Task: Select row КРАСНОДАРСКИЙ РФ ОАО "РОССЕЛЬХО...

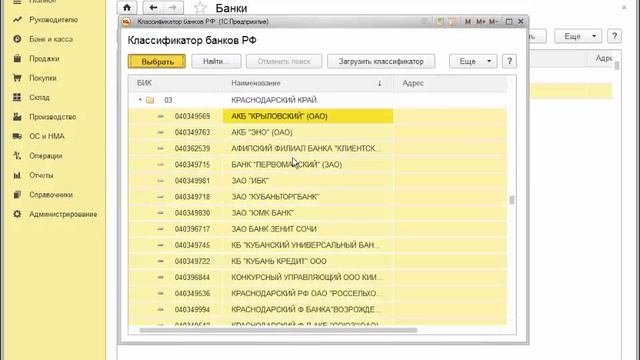Action: point(318,293)
